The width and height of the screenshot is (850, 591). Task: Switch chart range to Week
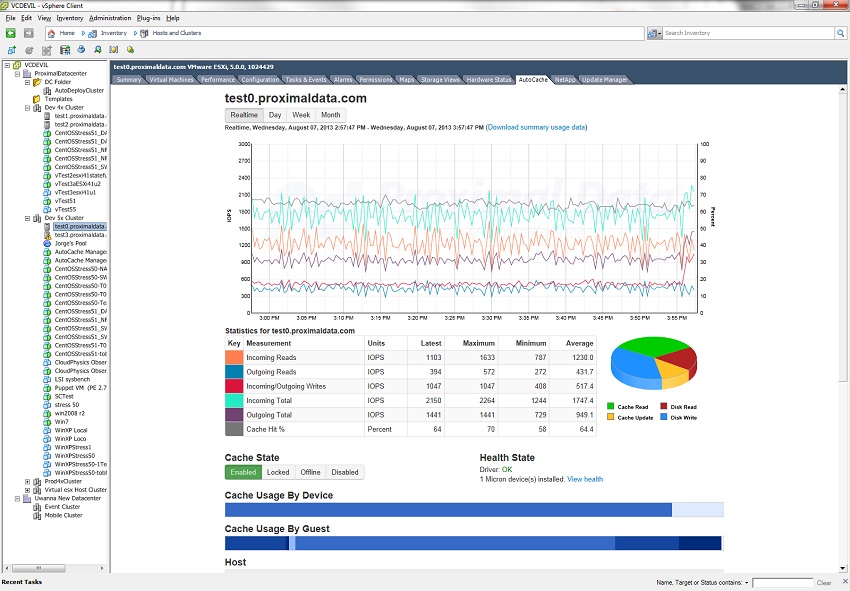pyautogui.click(x=301, y=115)
